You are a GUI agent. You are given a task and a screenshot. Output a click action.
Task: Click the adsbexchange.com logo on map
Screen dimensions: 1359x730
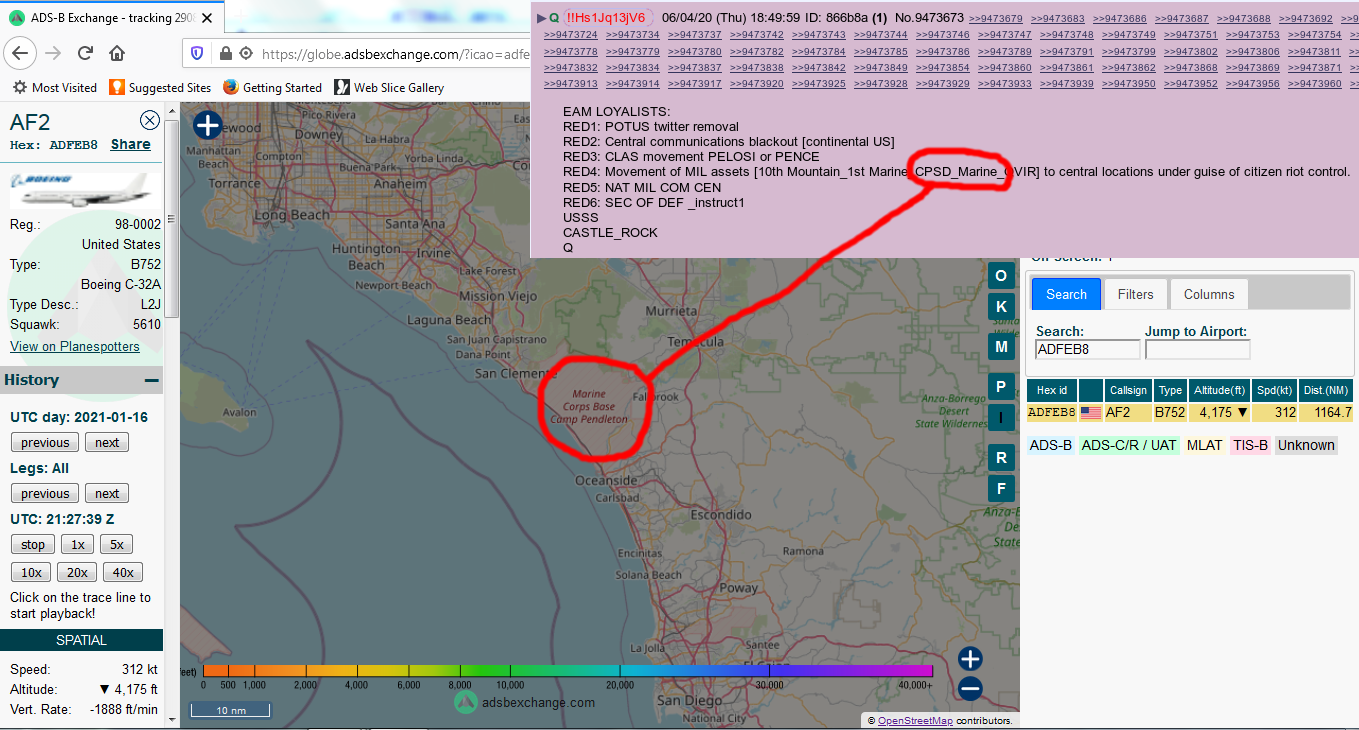(x=524, y=702)
